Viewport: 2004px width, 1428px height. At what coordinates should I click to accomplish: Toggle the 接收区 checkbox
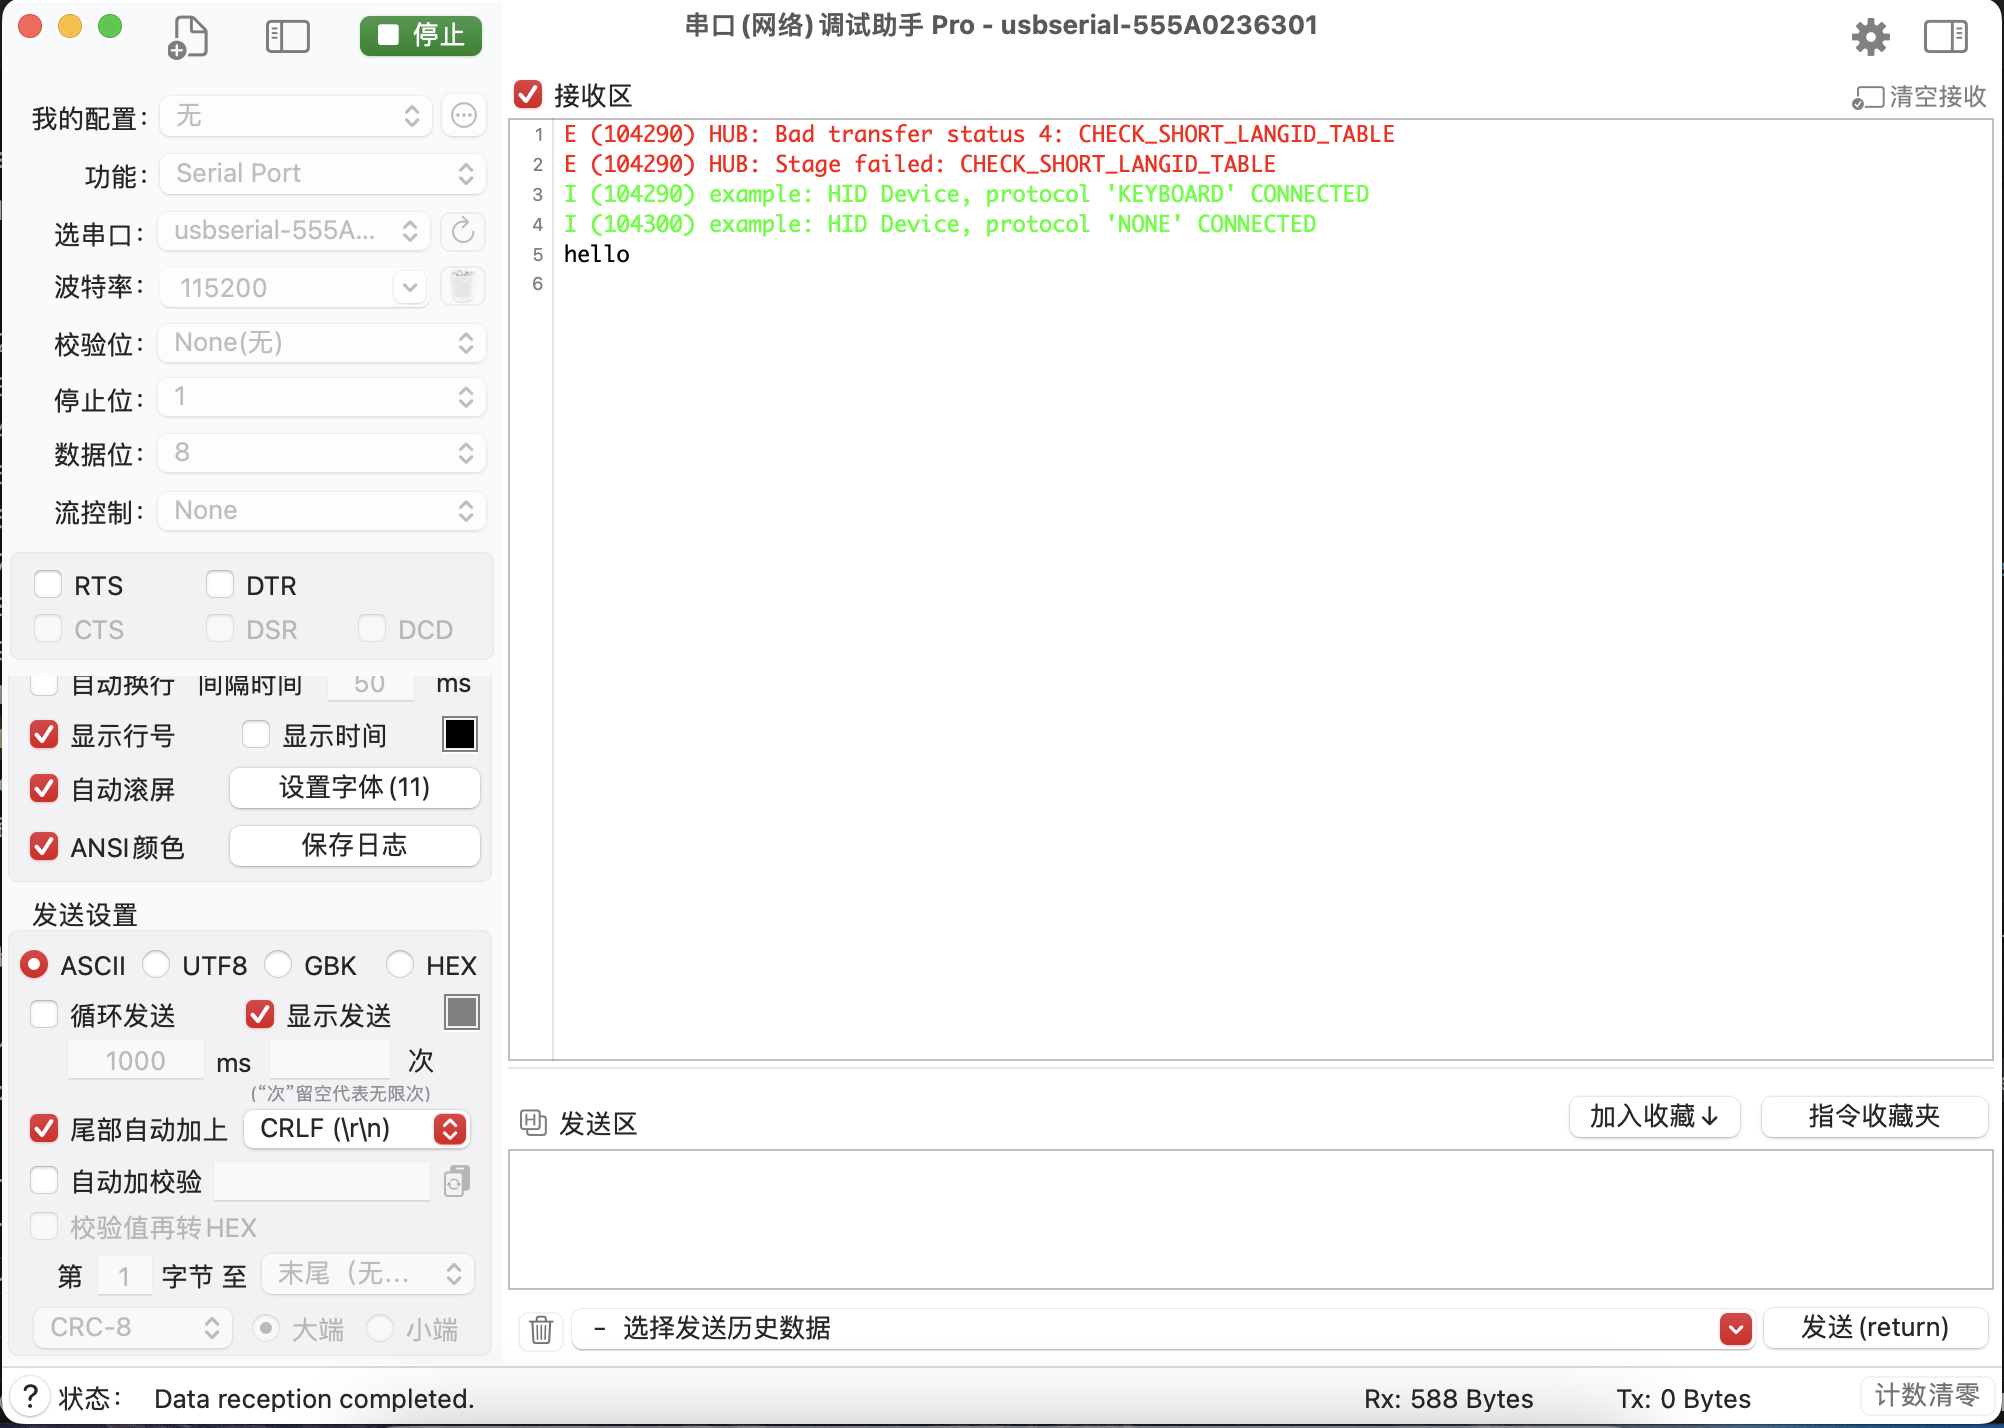click(x=528, y=95)
